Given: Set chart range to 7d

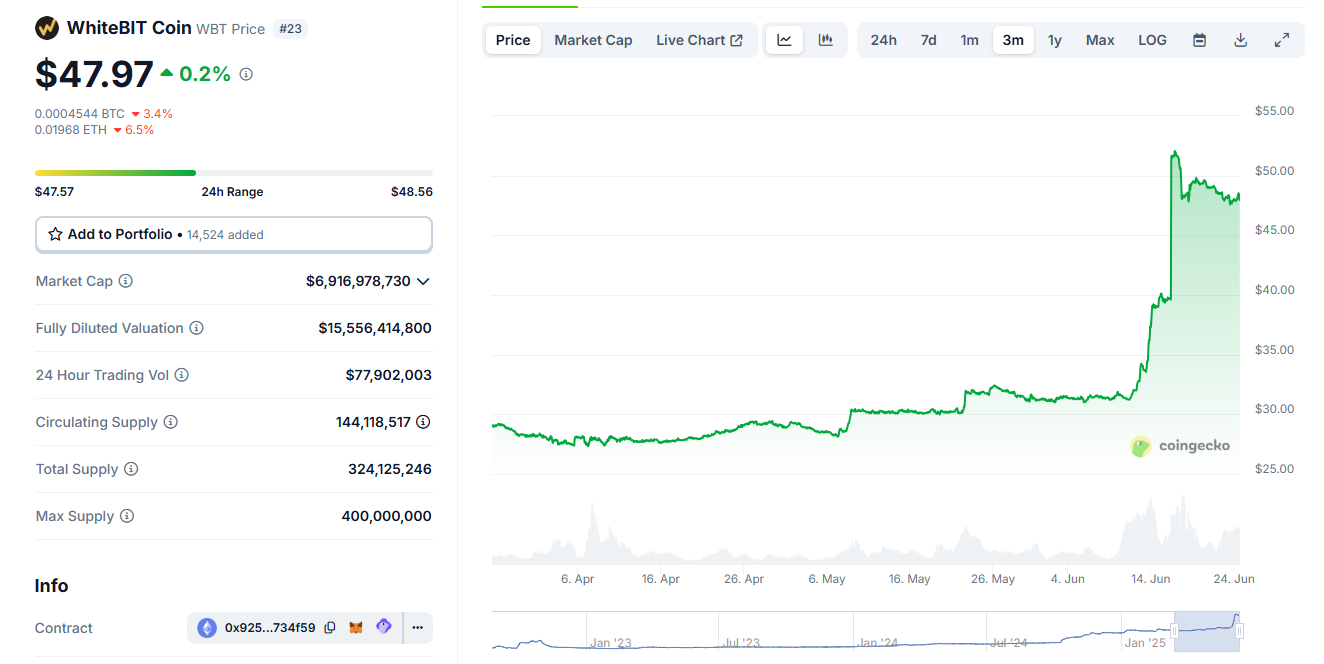Looking at the screenshot, I should click(x=929, y=40).
